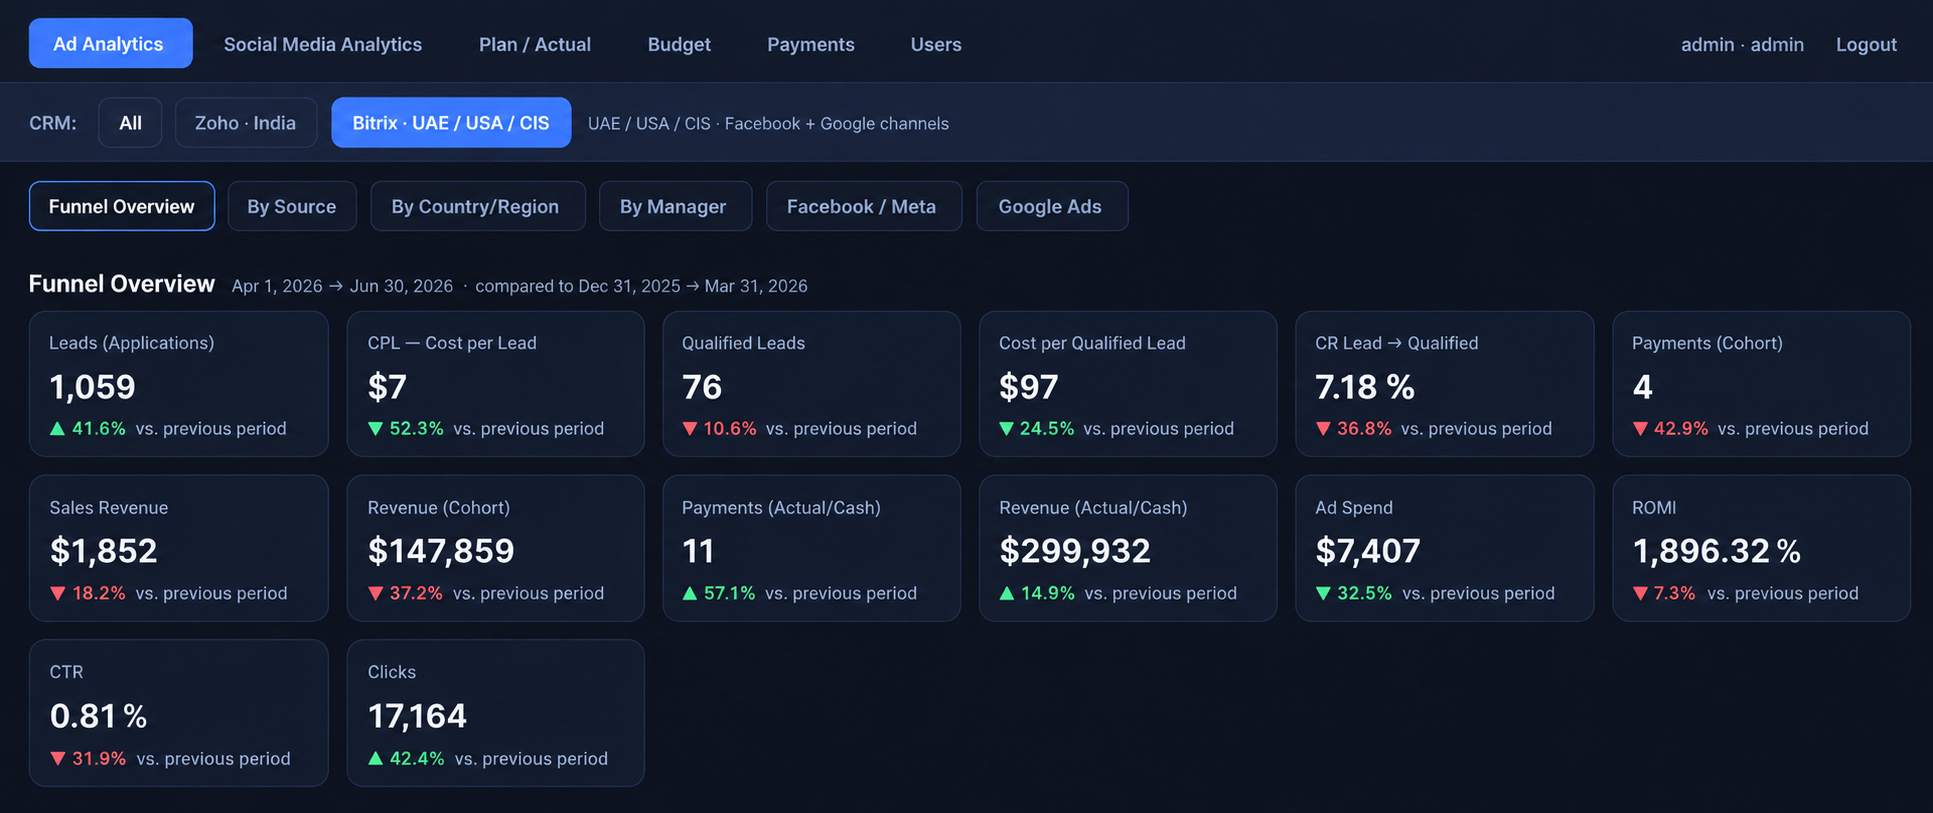Open the By Country/Region tab
This screenshot has width=1933, height=813.
[x=478, y=206]
